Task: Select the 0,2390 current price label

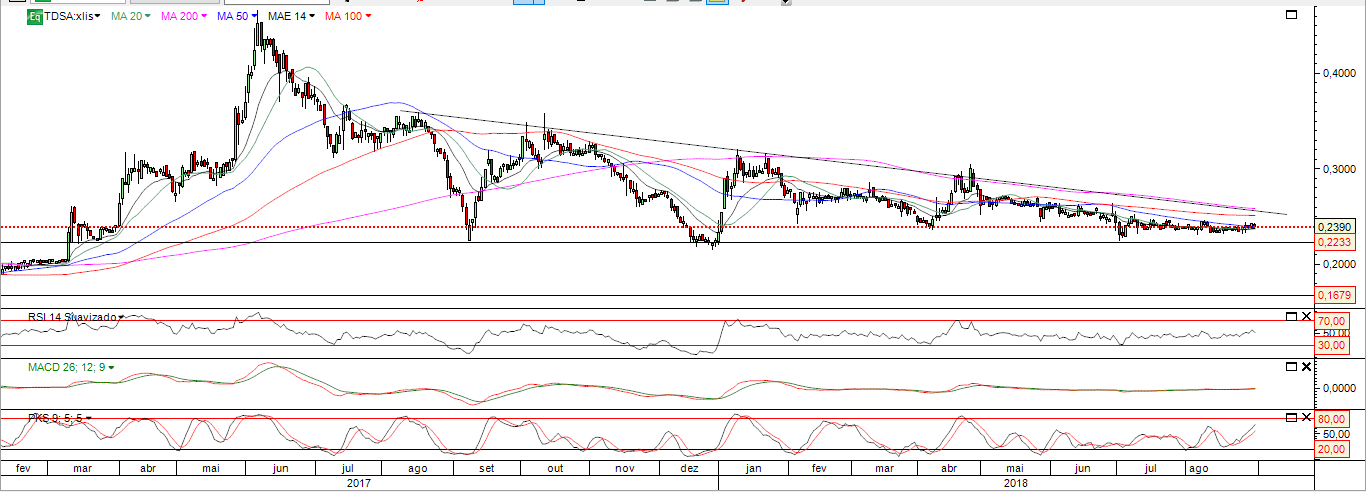Action: pos(1335,227)
